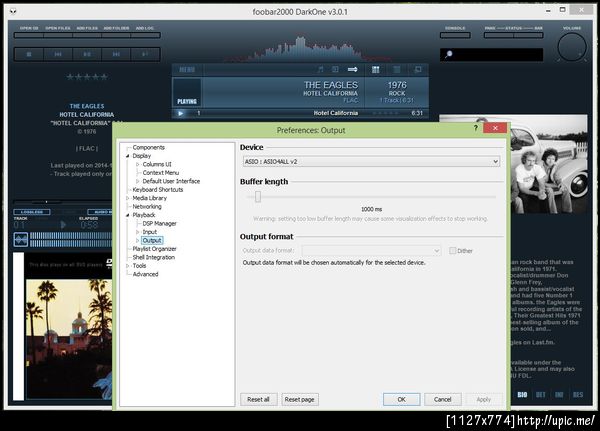
Task: Collapse the Display tree node
Action: pos(128,156)
